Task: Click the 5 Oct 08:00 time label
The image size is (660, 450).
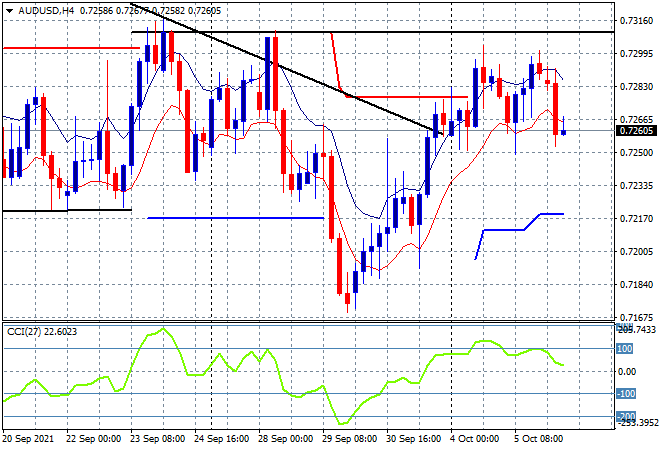Action: (x=538, y=439)
